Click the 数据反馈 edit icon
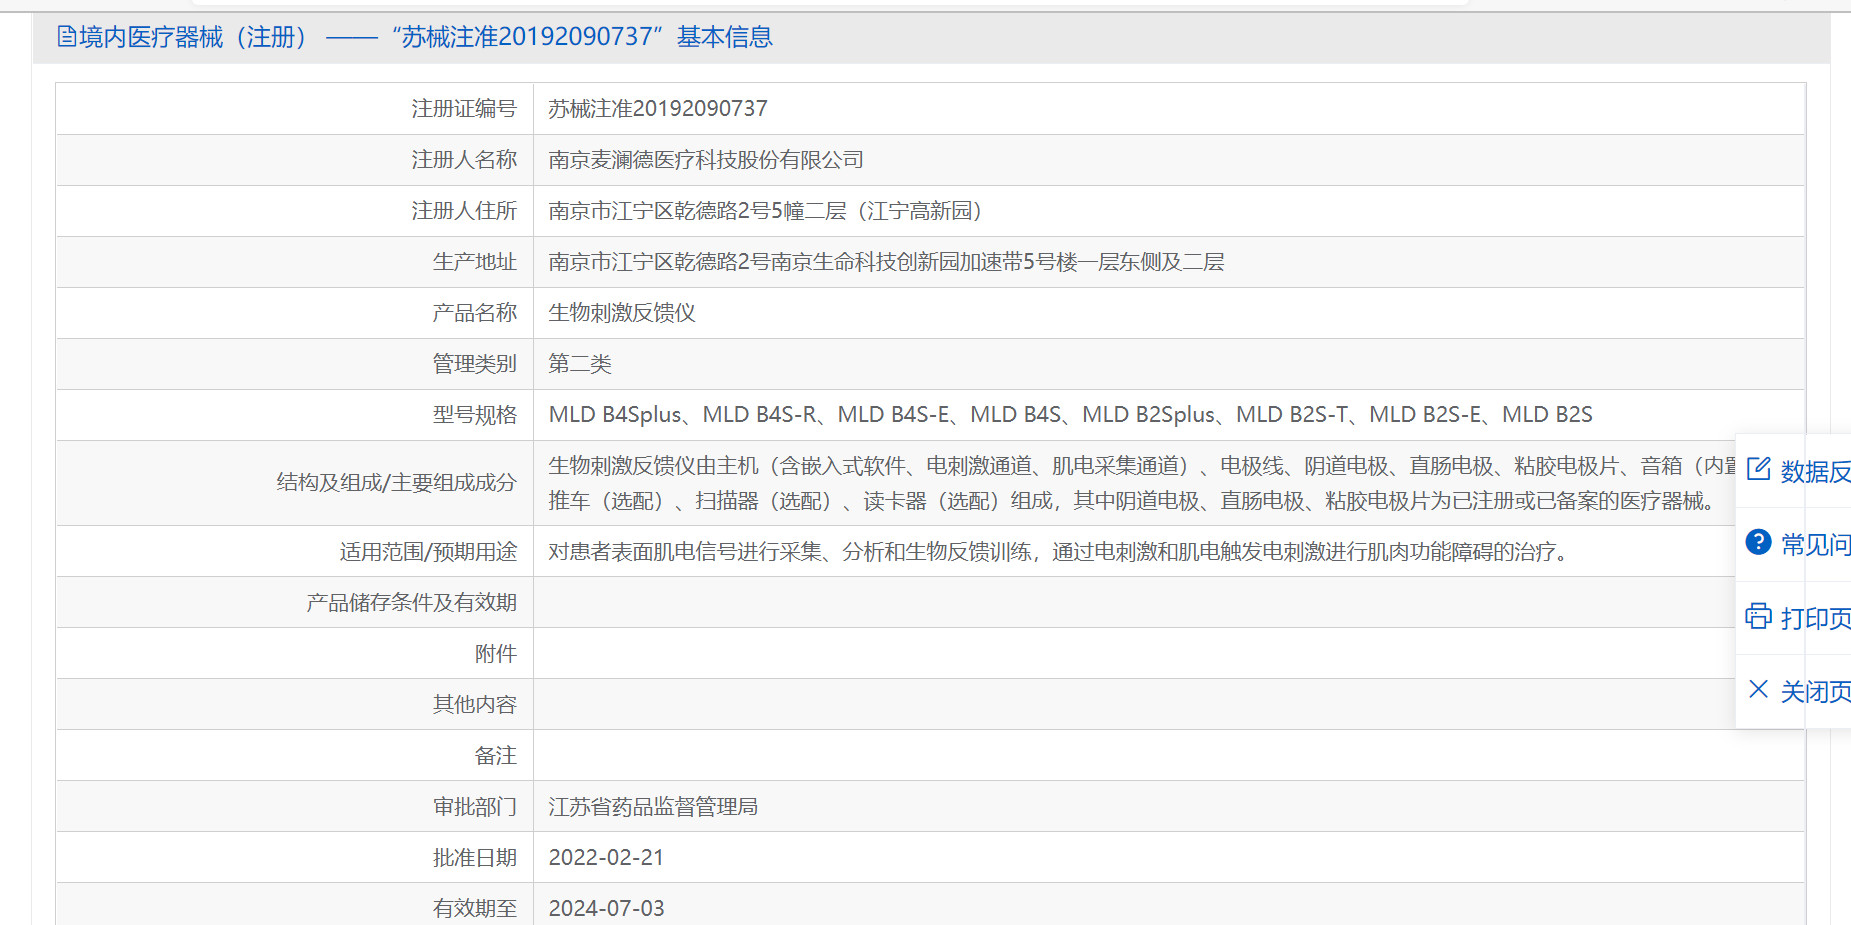The height and width of the screenshot is (925, 1851). pyautogui.click(x=1758, y=469)
